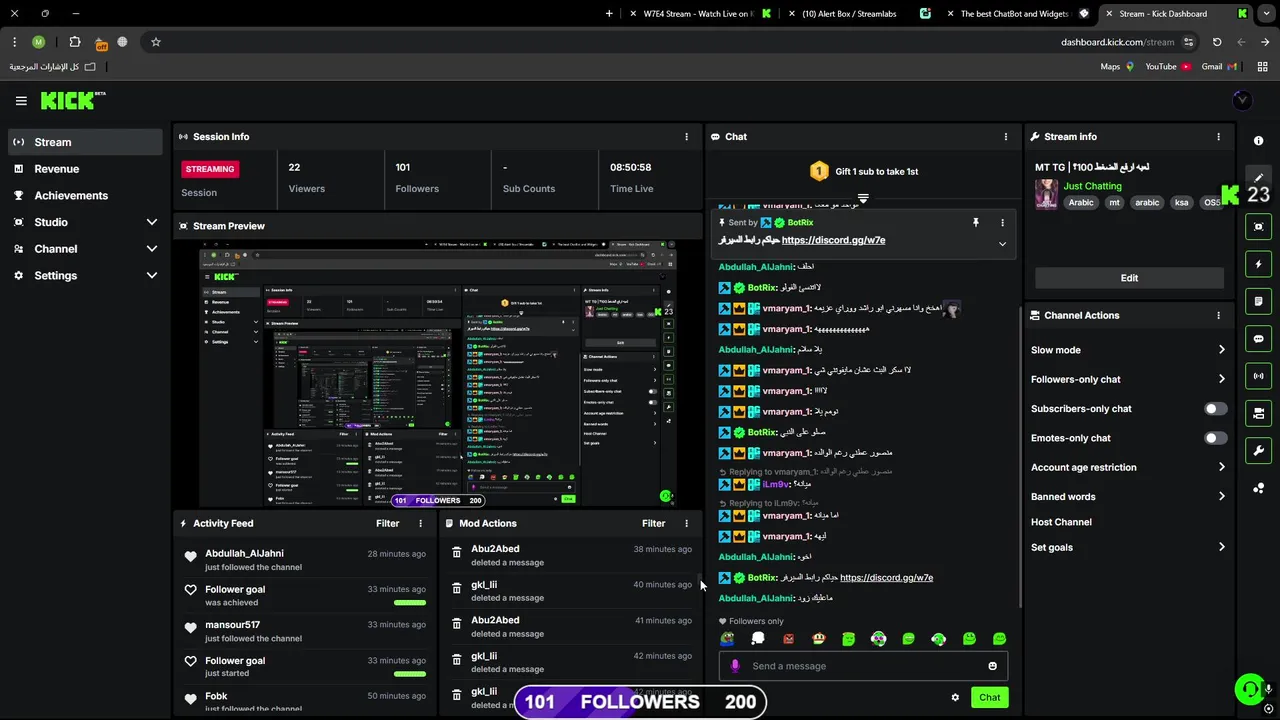Click Follower goal just started progress bar

click(x=410, y=674)
